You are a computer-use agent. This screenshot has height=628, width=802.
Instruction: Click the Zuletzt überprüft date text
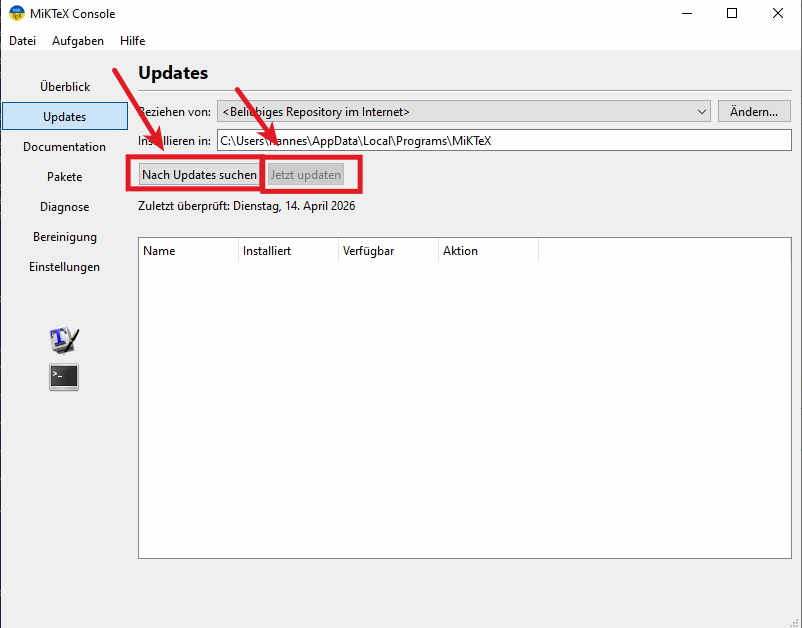click(247, 206)
